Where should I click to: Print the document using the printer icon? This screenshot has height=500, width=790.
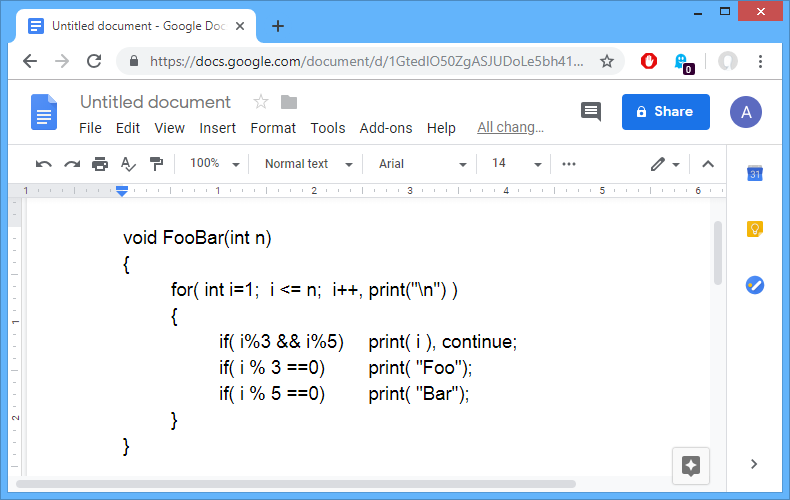click(x=100, y=164)
